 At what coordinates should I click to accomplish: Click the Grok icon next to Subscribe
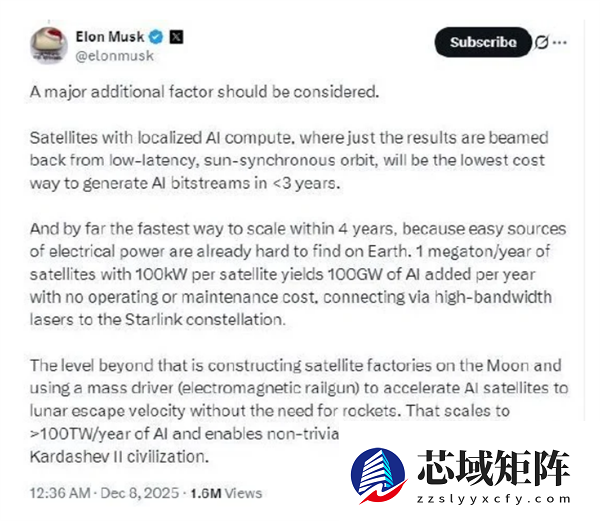pos(541,43)
